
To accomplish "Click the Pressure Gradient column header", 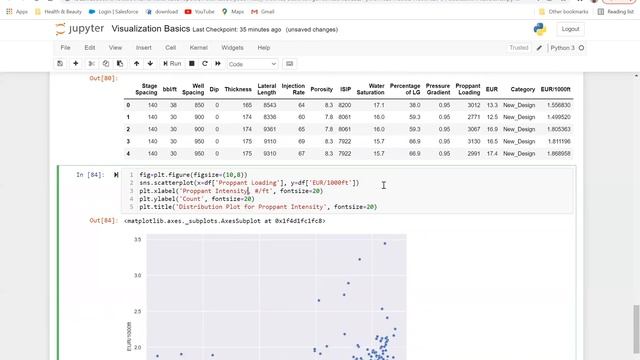I will click(438, 89).
